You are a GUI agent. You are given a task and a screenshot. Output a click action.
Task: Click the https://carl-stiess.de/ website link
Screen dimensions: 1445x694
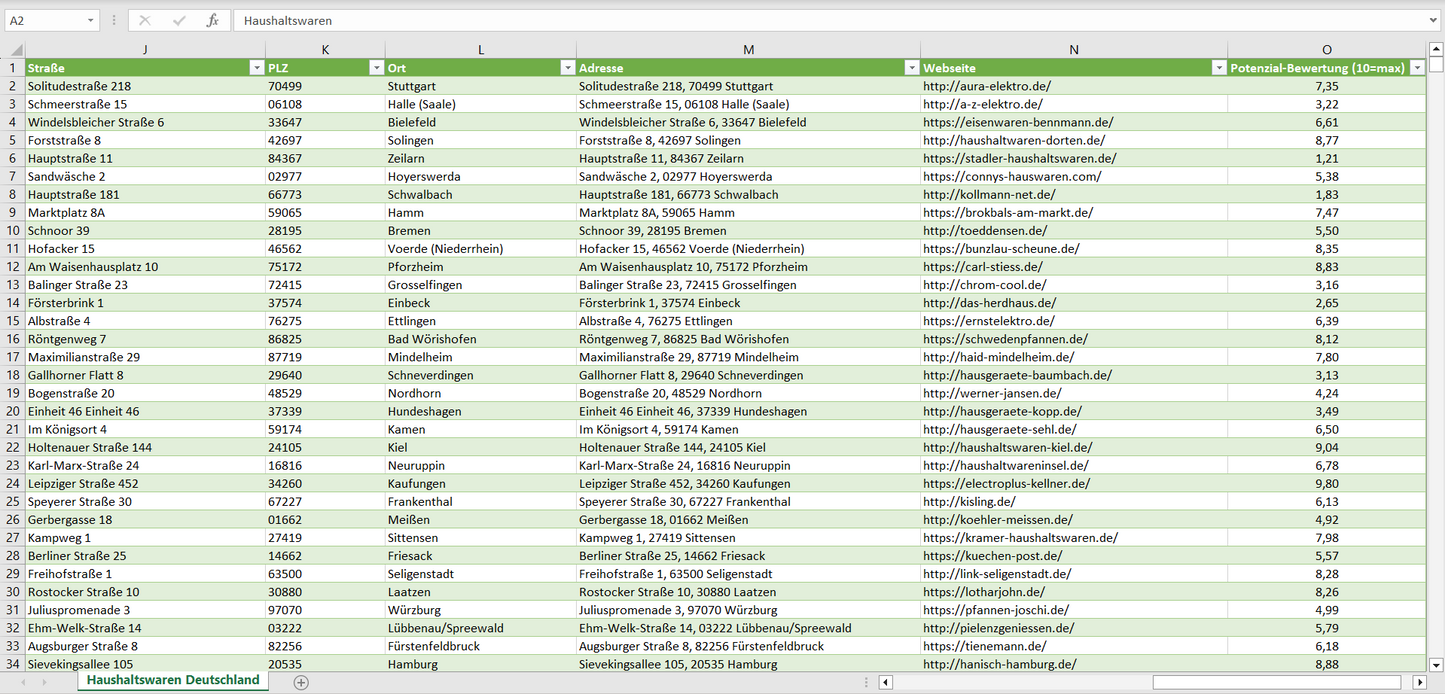[x=982, y=267]
